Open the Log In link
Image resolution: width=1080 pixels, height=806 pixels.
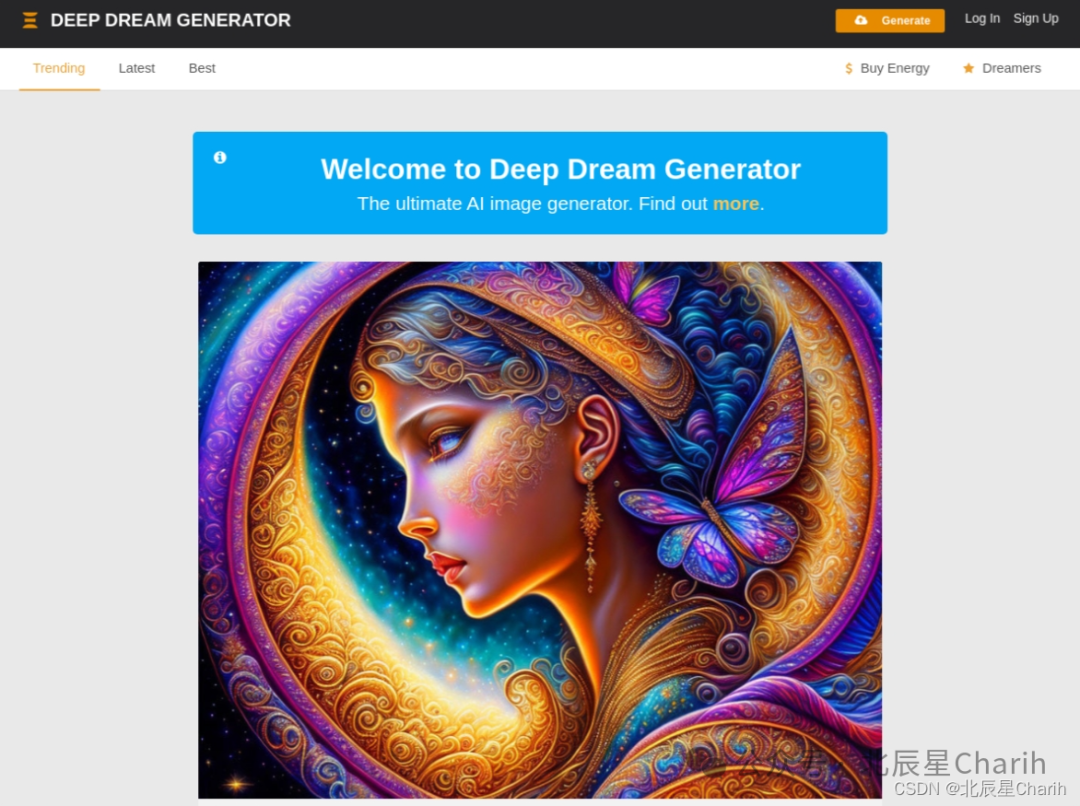(x=982, y=19)
